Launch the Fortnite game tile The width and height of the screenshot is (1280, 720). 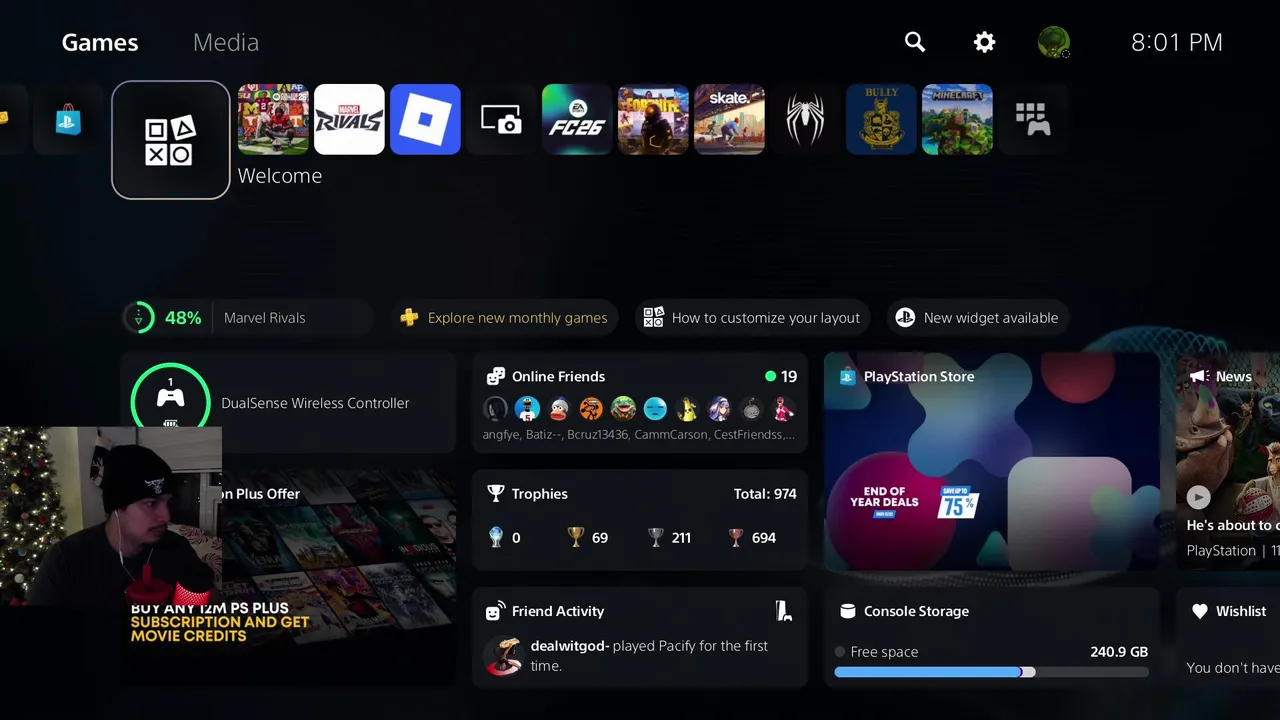(x=653, y=119)
